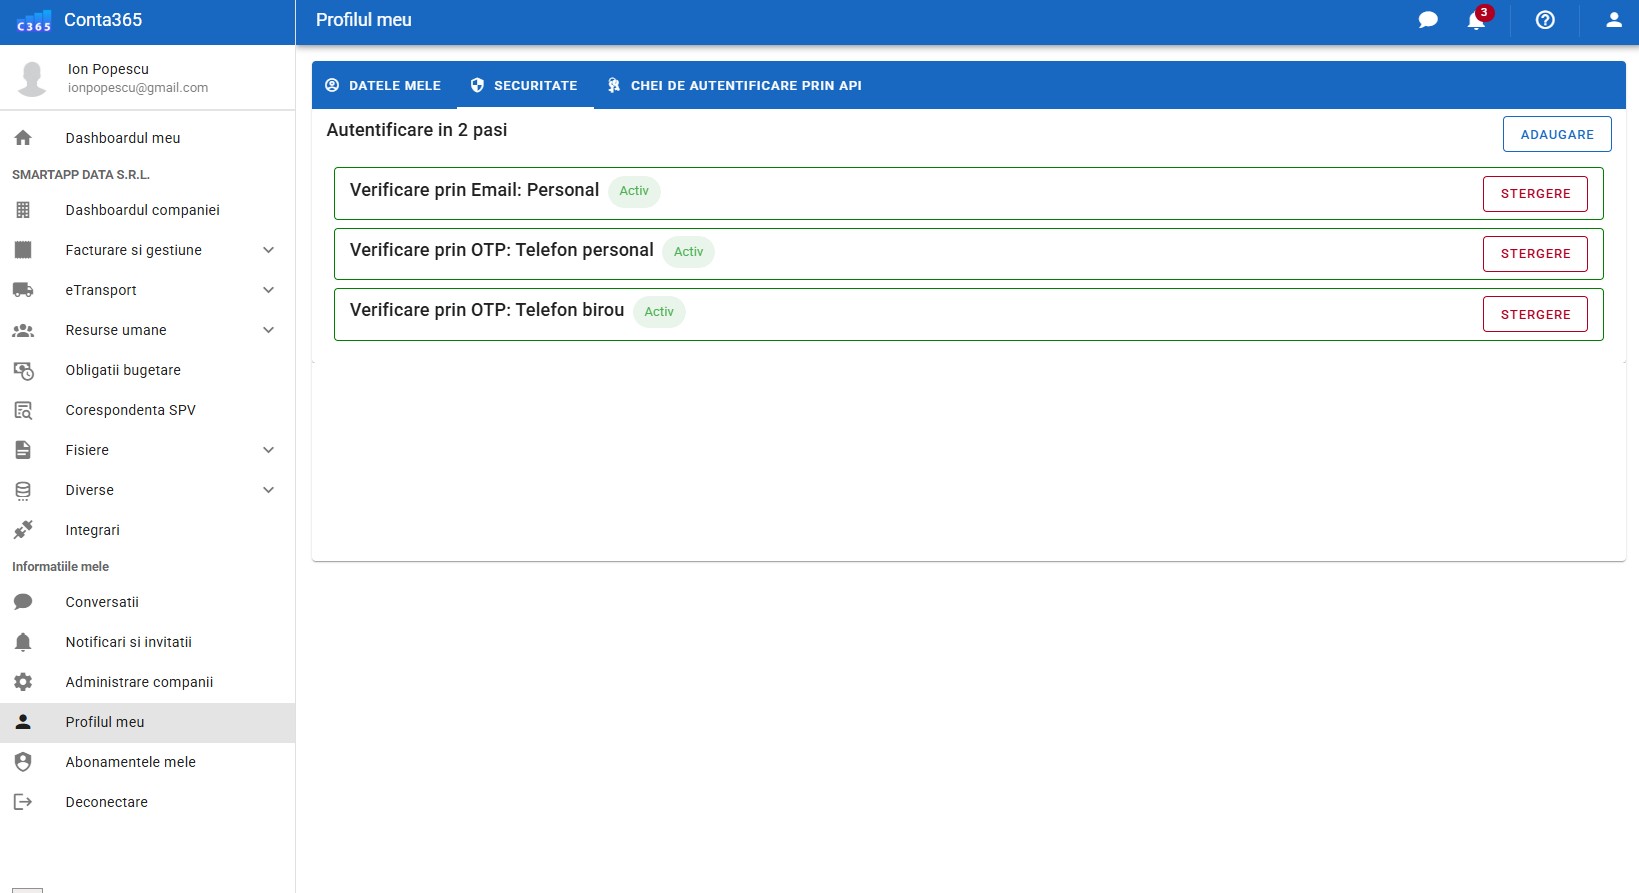Open the chat messages icon in header
The width and height of the screenshot is (1639, 893).
tap(1428, 20)
